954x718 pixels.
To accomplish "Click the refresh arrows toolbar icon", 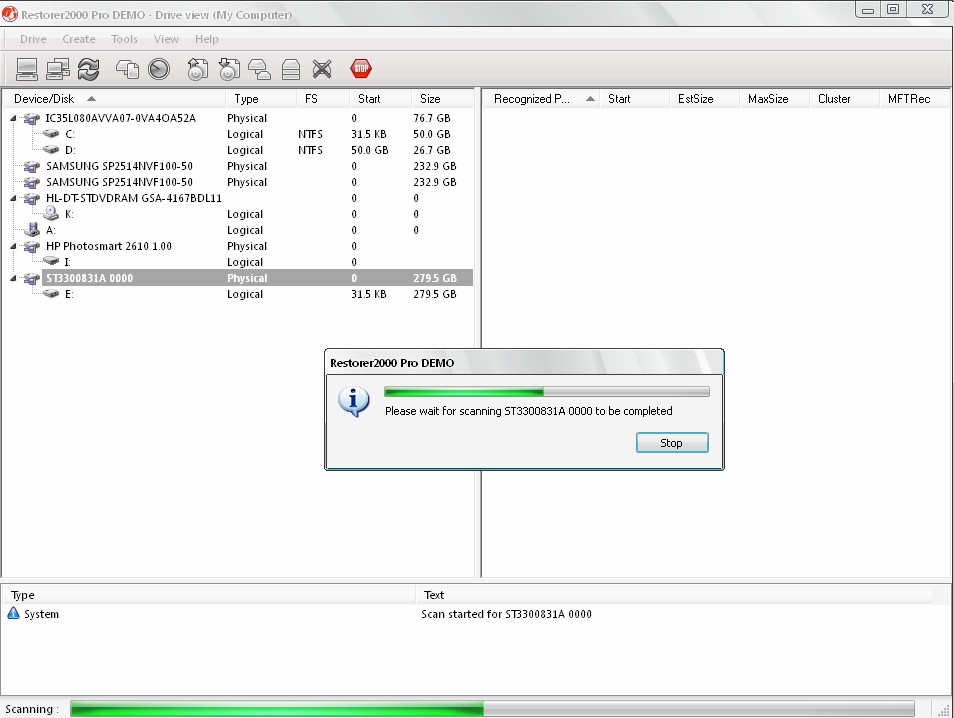I will point(89,69).
